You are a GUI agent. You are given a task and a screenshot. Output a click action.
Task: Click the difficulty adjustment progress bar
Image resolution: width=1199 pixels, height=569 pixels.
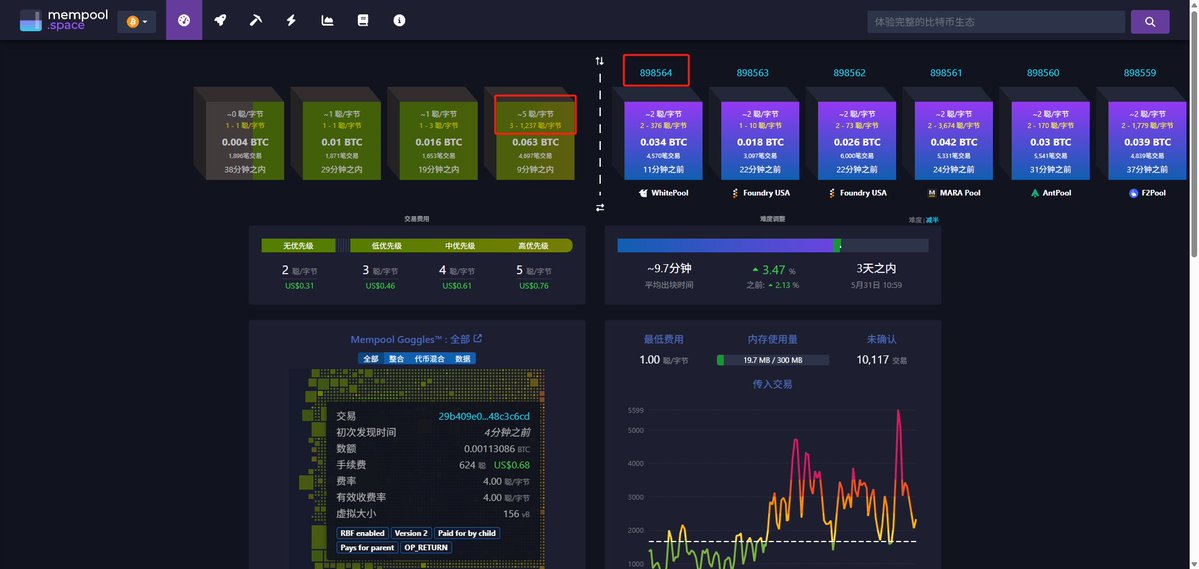coord(772,245)
